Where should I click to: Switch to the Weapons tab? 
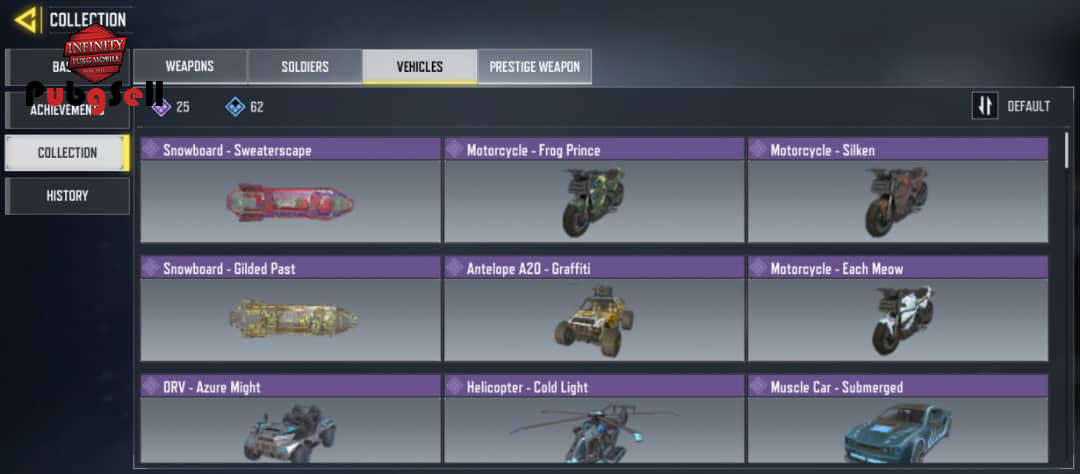point(190,67)
